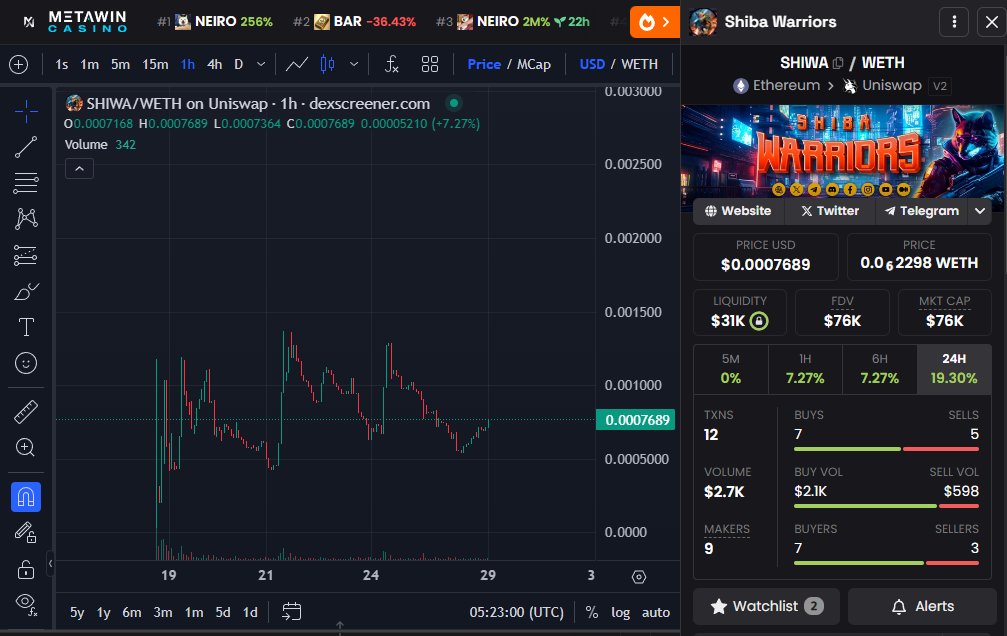This screenshot has width=1007, height=636.
Task: Open the trending fire icon button
Action: pyautogui.click(x=654, y=22)
